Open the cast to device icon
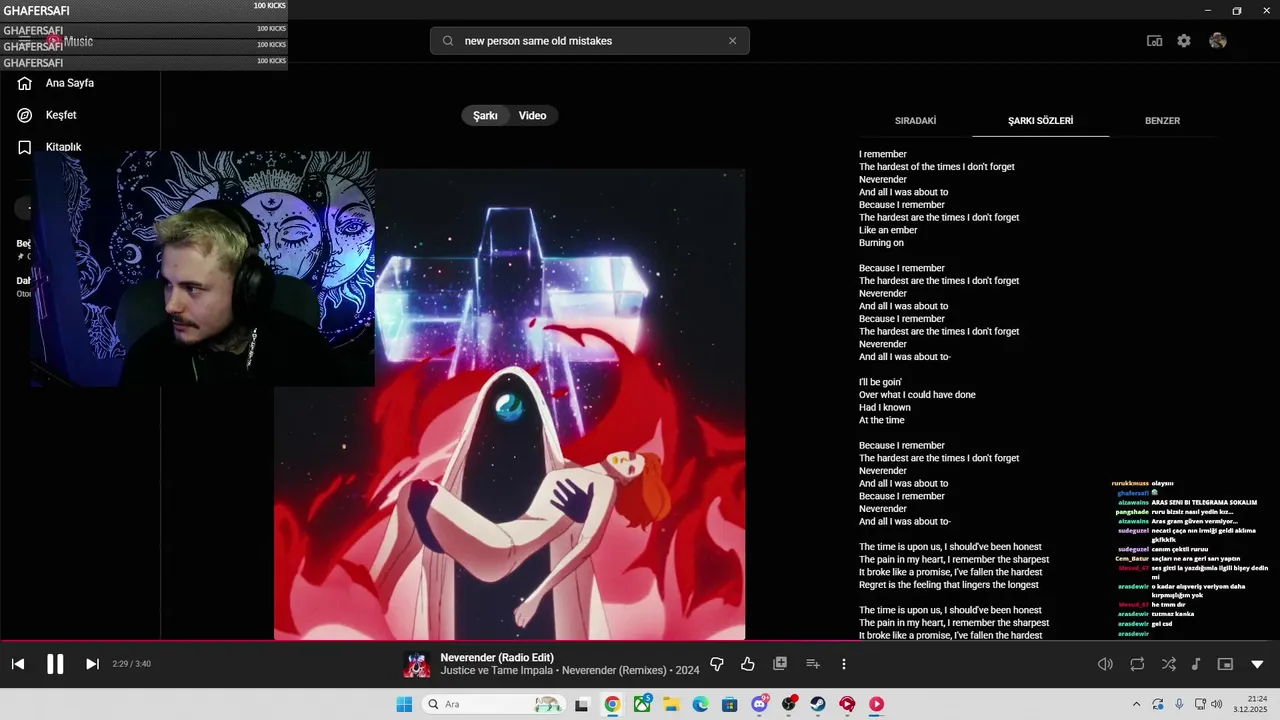This screenshot has width=1280, height=720. coord(1154,41)
